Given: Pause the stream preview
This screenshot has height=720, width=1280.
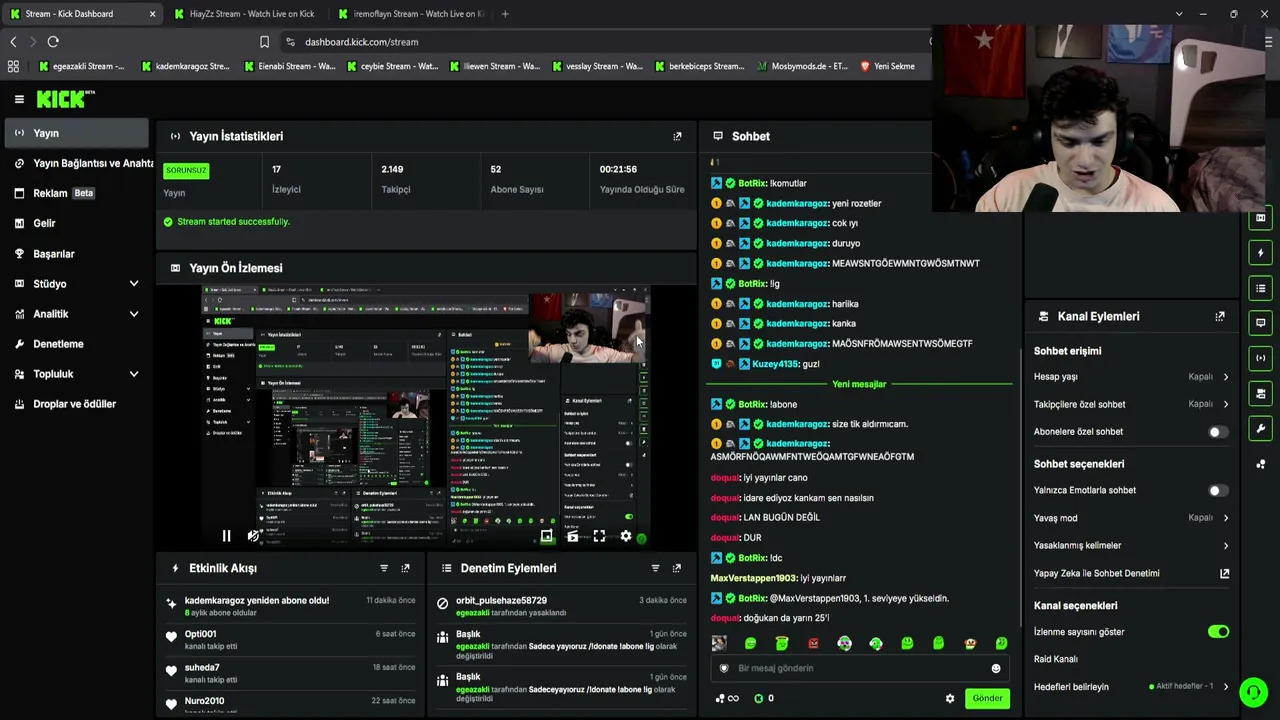Looking at the screenshot, I should coord(226,536).
